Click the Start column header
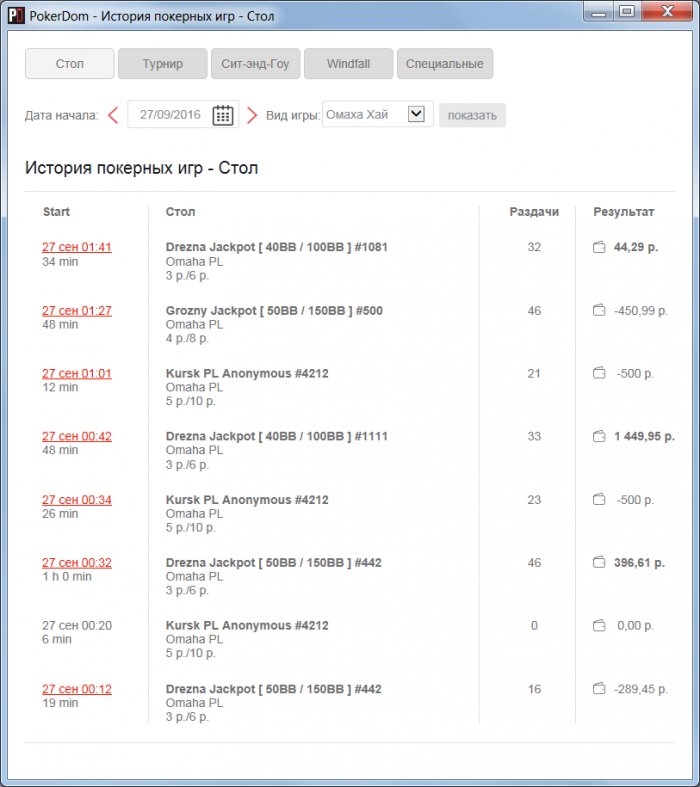 pos(56,212)
